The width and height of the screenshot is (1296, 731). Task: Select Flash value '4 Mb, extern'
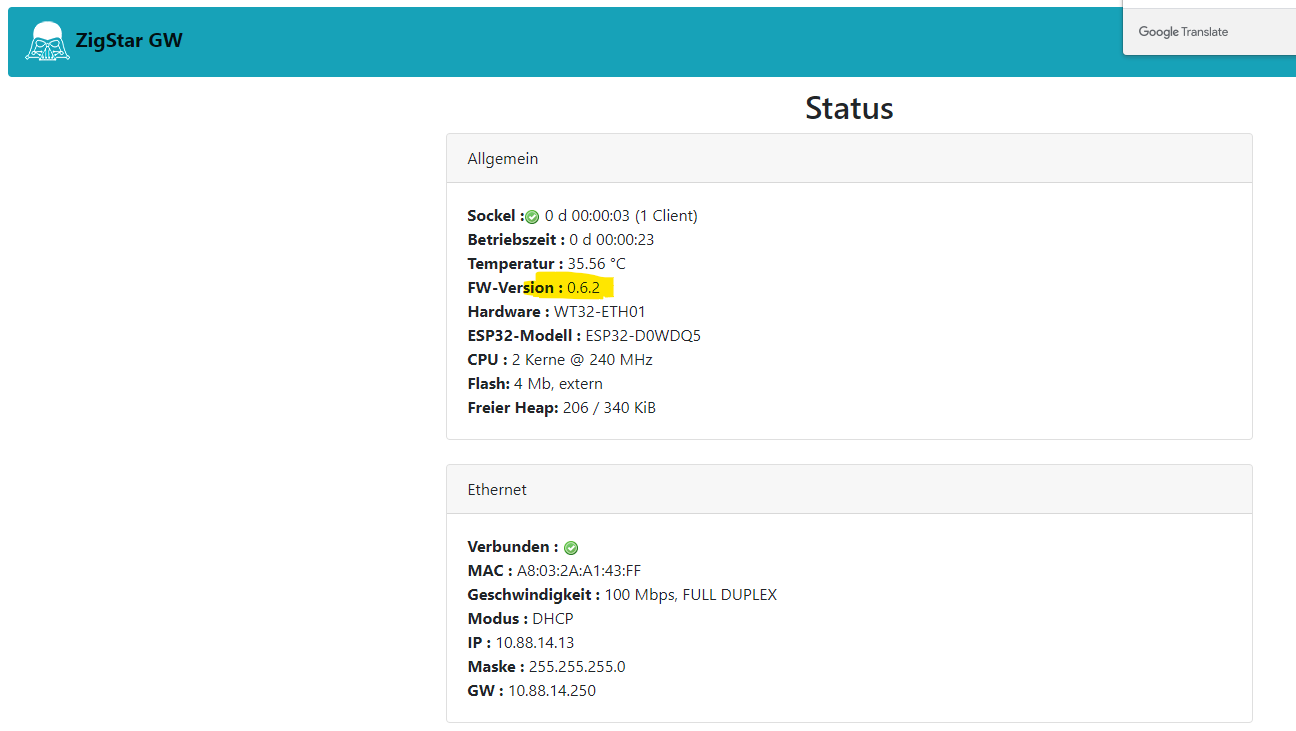(558, 384)
